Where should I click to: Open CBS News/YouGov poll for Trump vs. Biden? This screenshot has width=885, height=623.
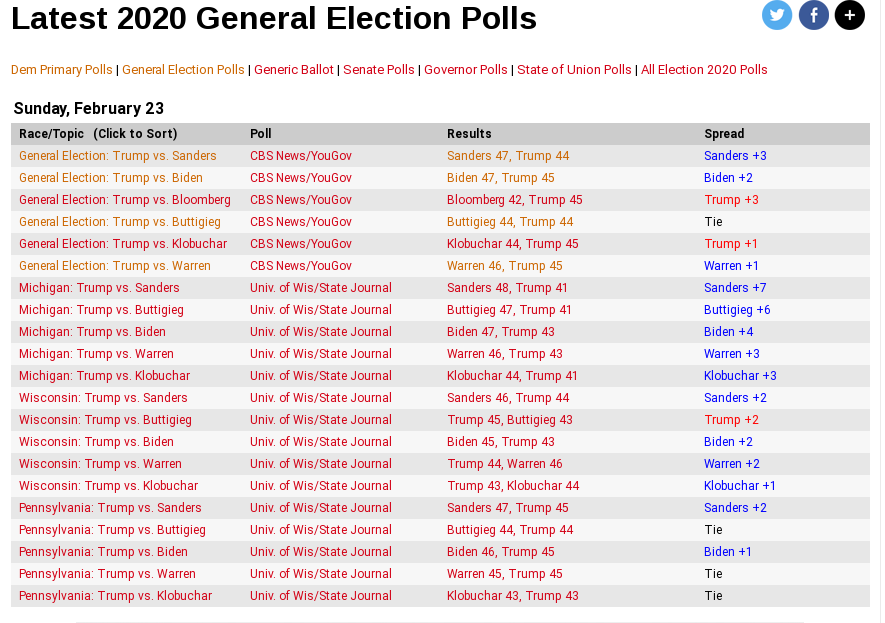[x=301, y=178]
